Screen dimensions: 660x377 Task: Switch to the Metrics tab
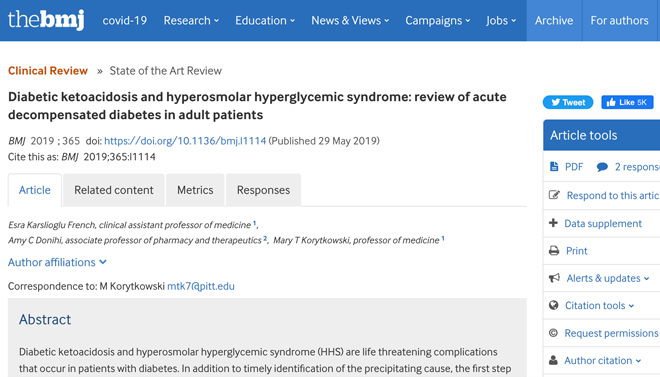195,190
